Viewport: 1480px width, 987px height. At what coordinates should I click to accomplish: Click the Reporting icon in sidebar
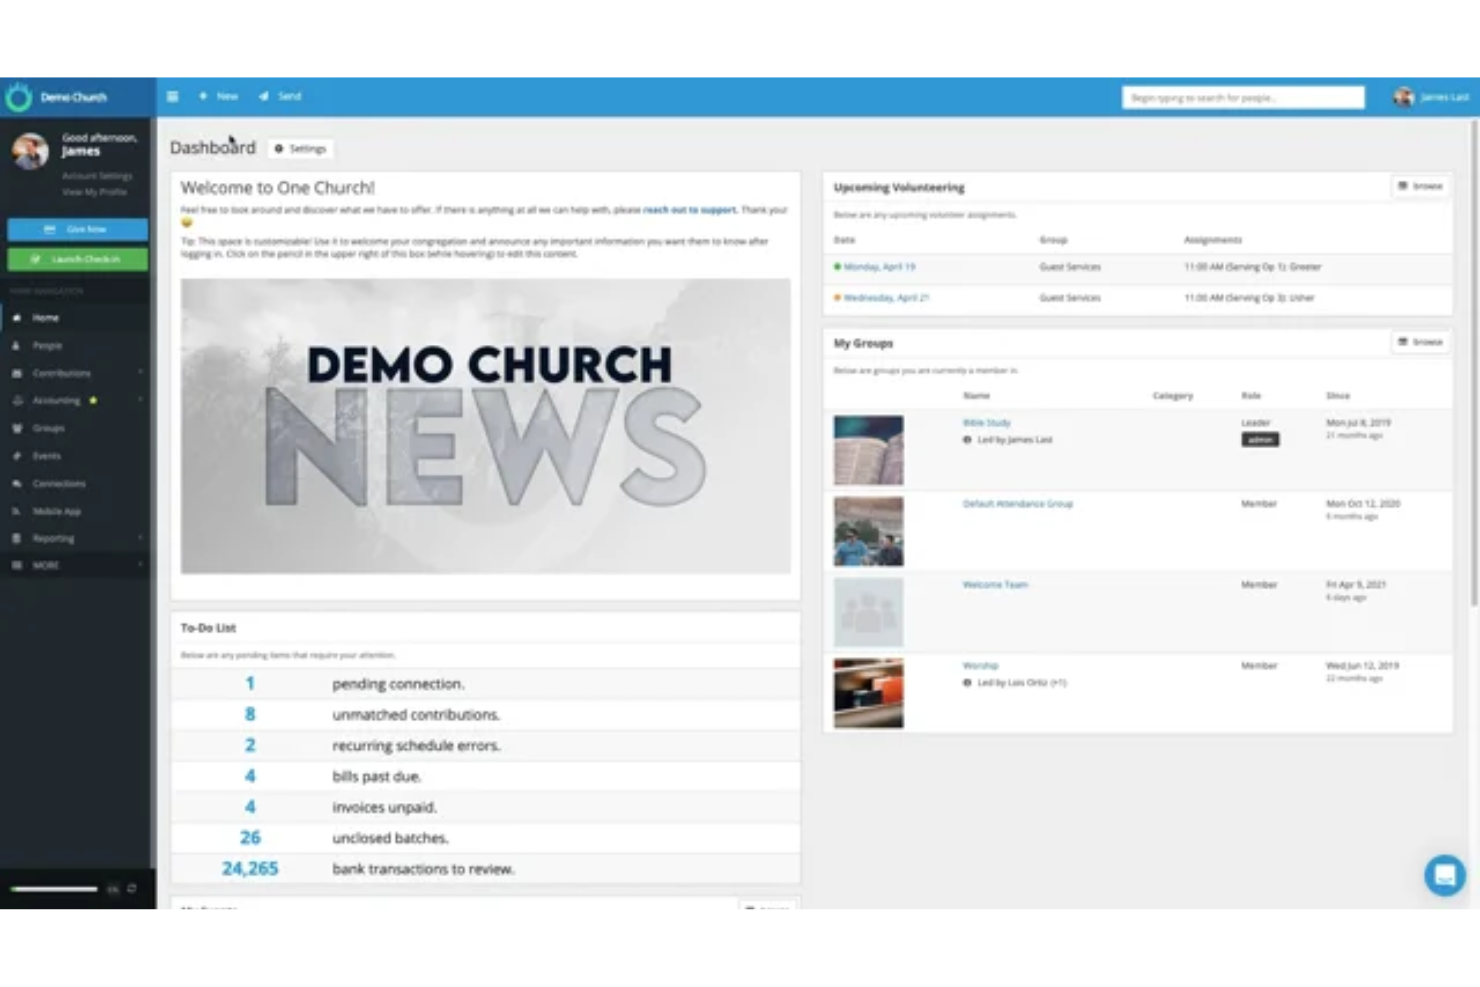tap(16, 538)
